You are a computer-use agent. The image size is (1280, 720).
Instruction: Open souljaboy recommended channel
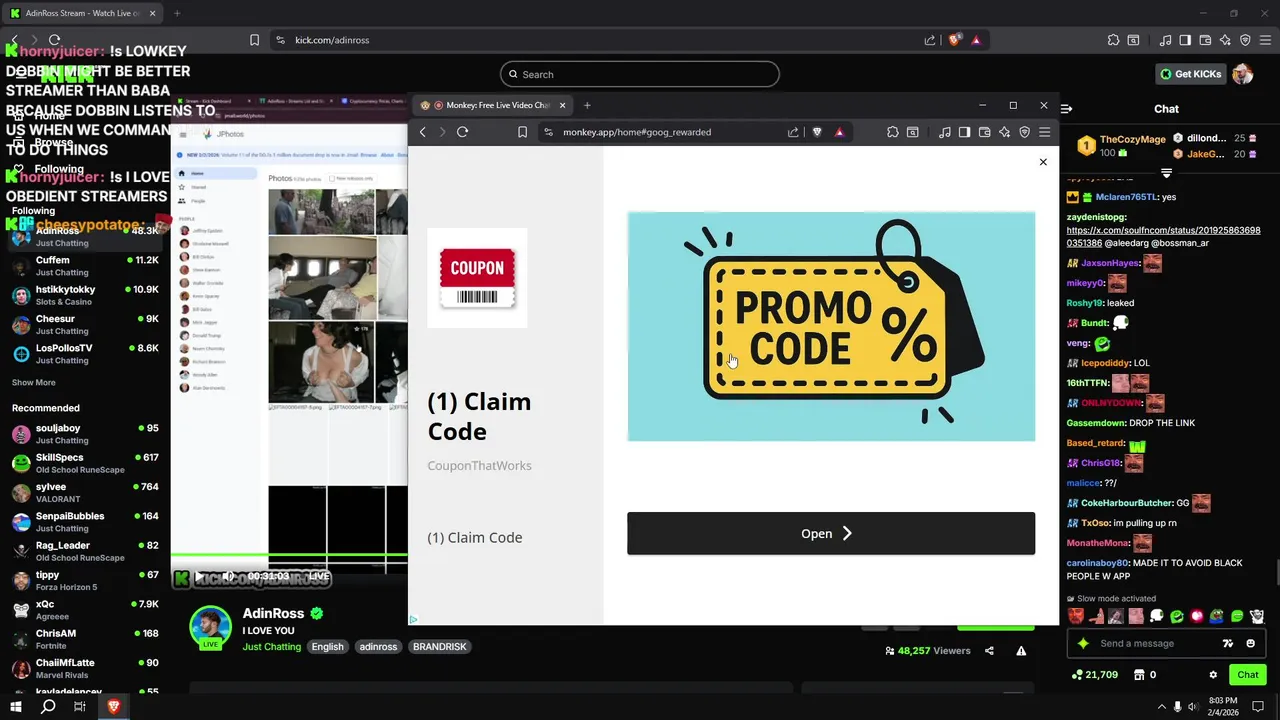click(85, 434)
